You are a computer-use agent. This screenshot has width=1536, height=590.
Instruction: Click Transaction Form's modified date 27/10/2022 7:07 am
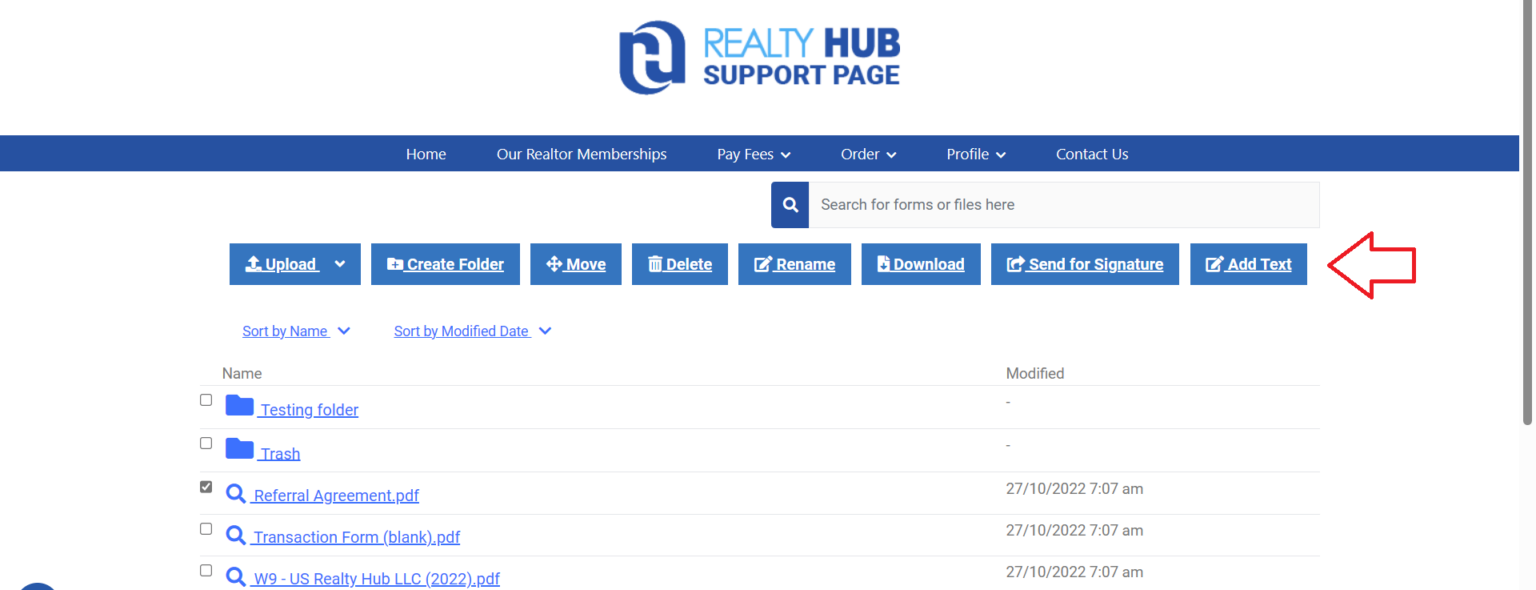click(1074, 531)
